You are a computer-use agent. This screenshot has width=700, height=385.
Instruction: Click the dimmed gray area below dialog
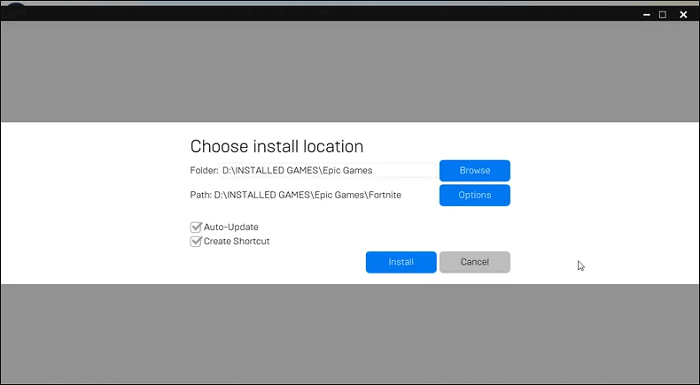[350, 333]
